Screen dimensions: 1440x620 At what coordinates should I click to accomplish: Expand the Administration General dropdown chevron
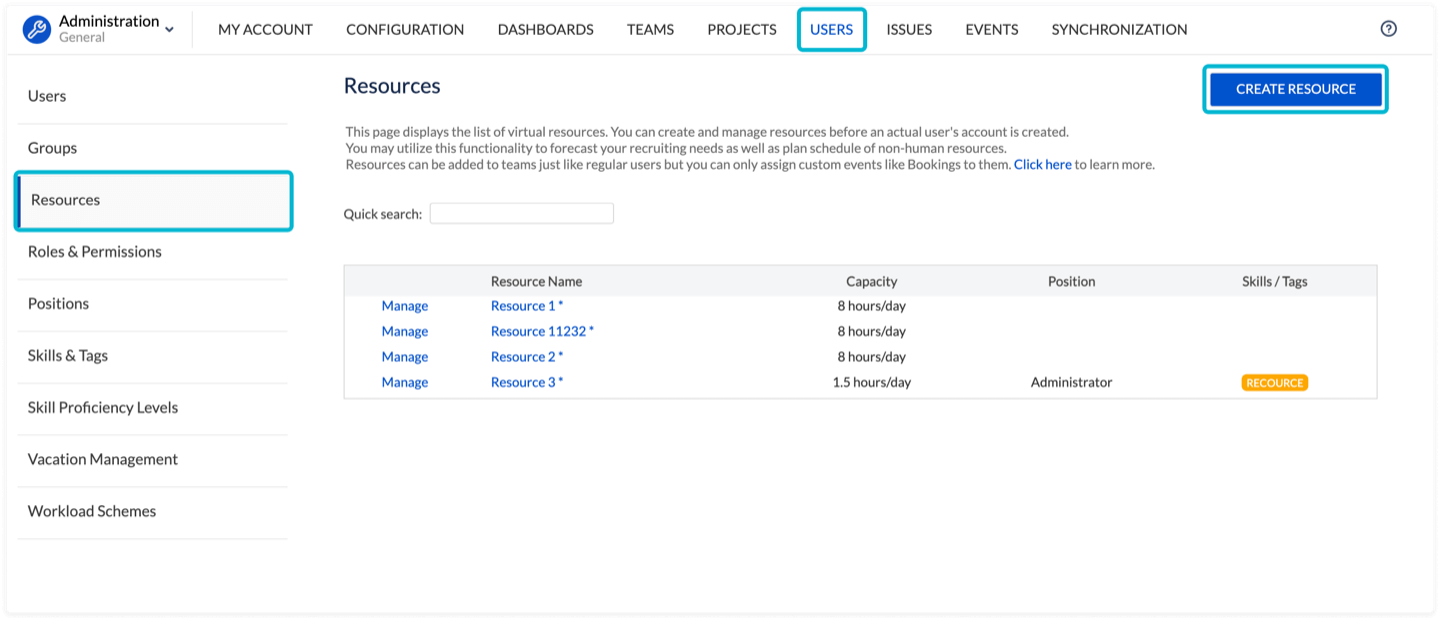[x=169, y=30]
